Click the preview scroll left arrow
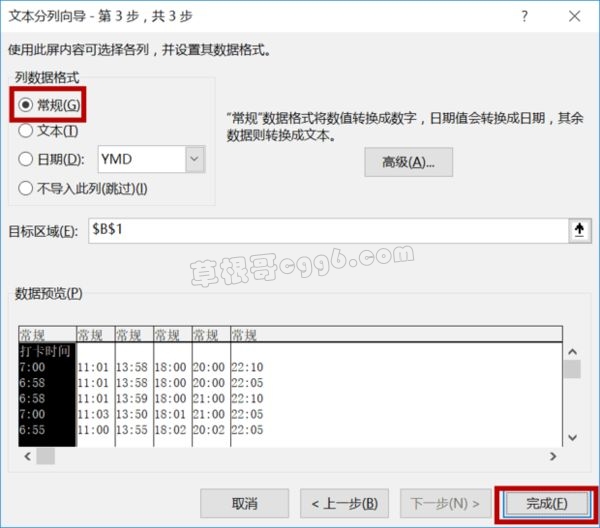 [28, 456]
